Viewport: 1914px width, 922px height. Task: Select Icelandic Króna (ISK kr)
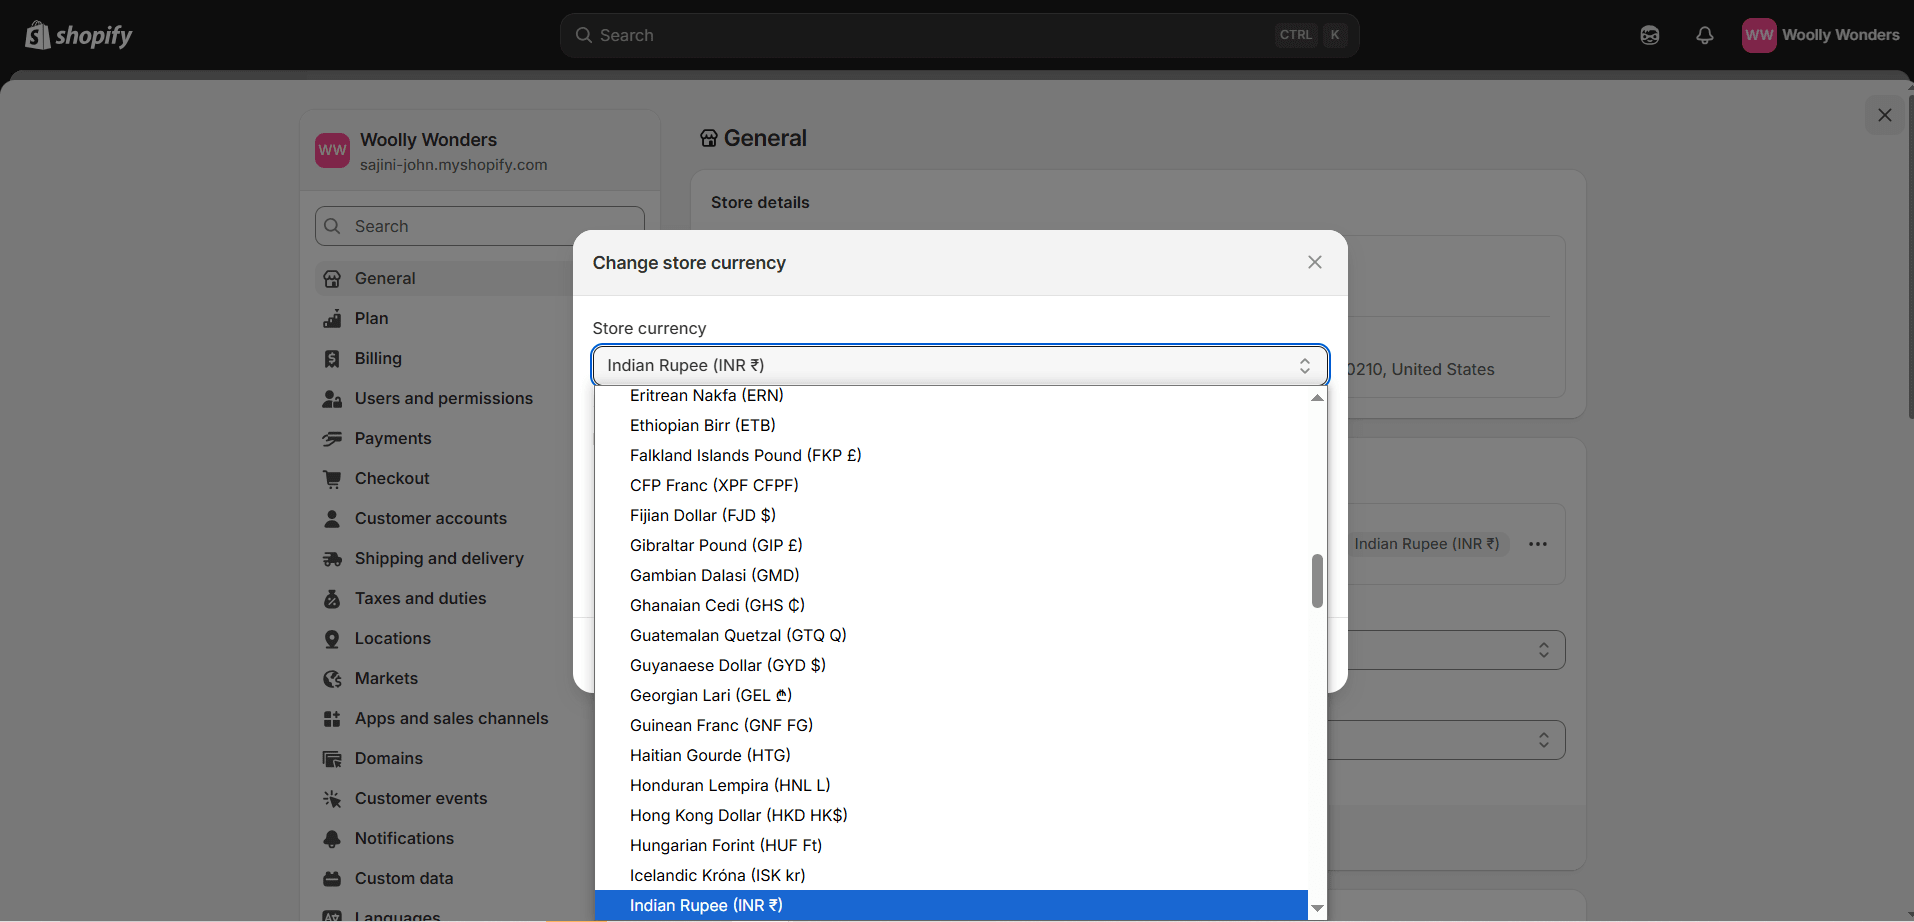coord(951,876)
